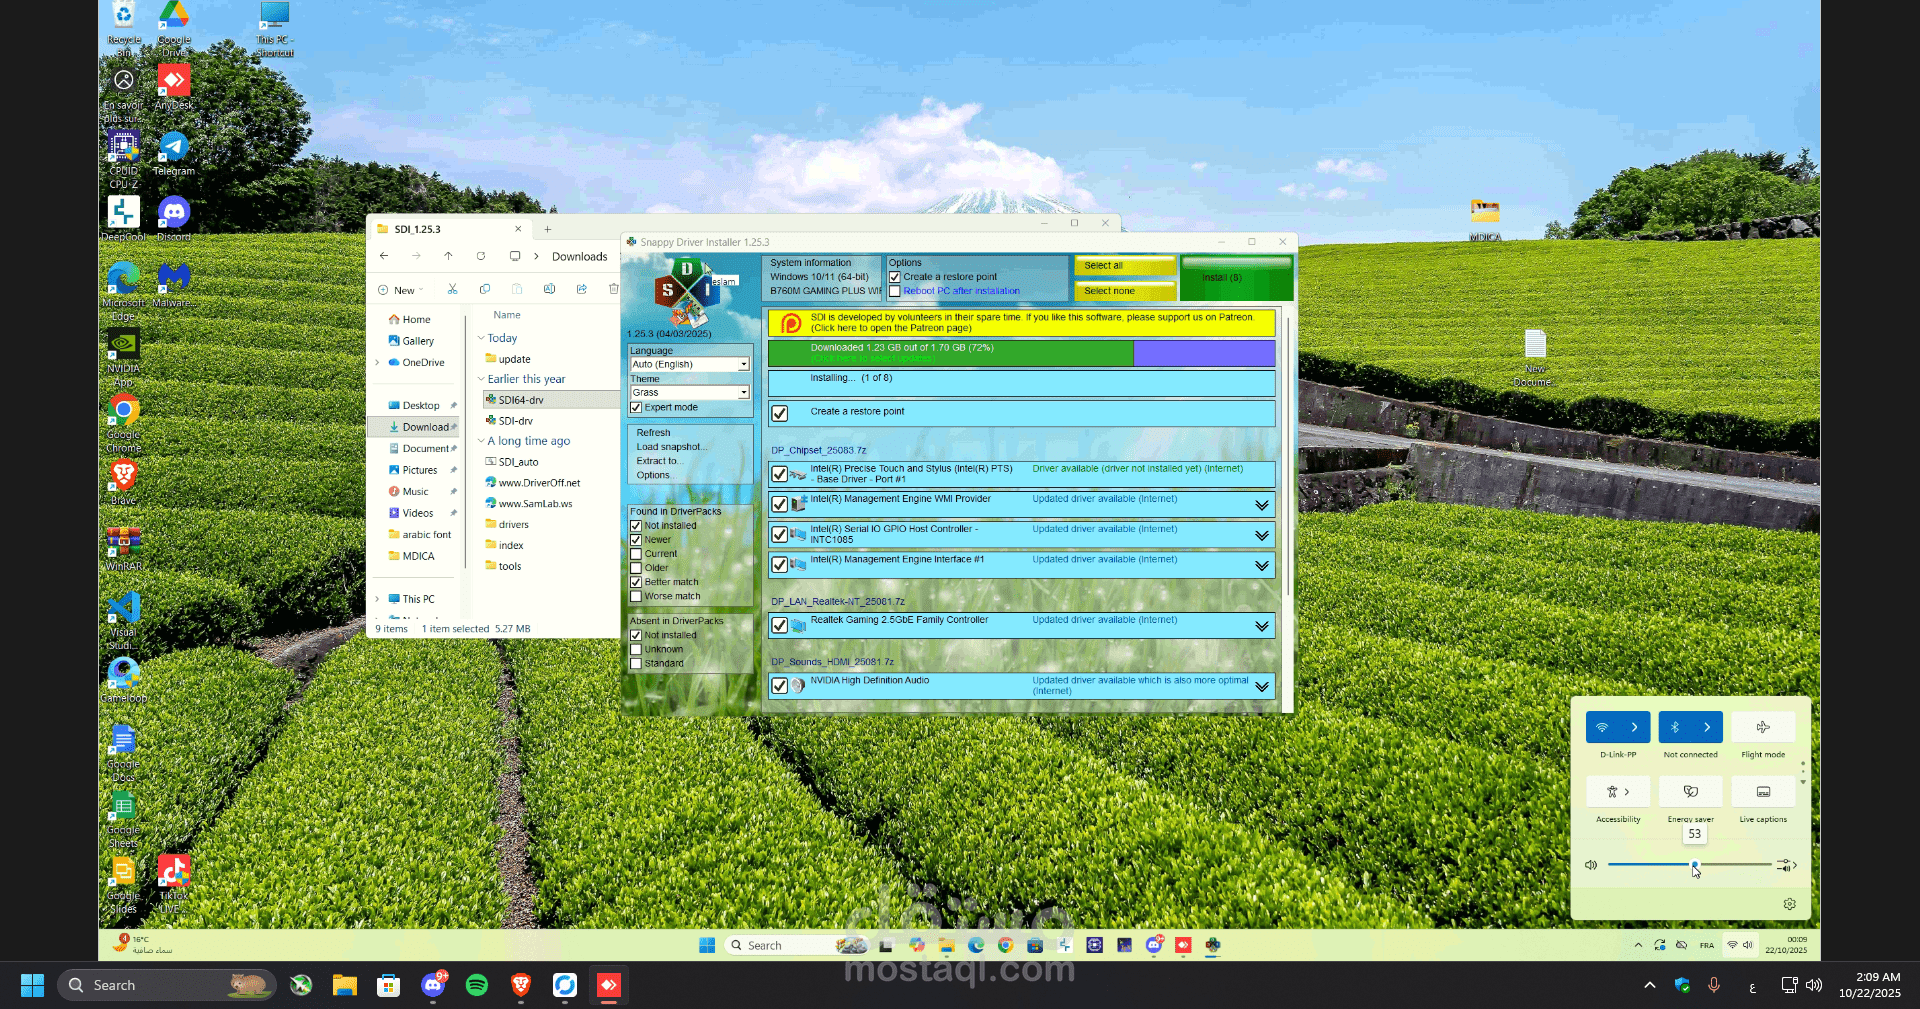Open the MDICA folder on the desktop
Image resolution: width=1920 pixels, height=1009 pixels.
click(x=1485, y=220)
